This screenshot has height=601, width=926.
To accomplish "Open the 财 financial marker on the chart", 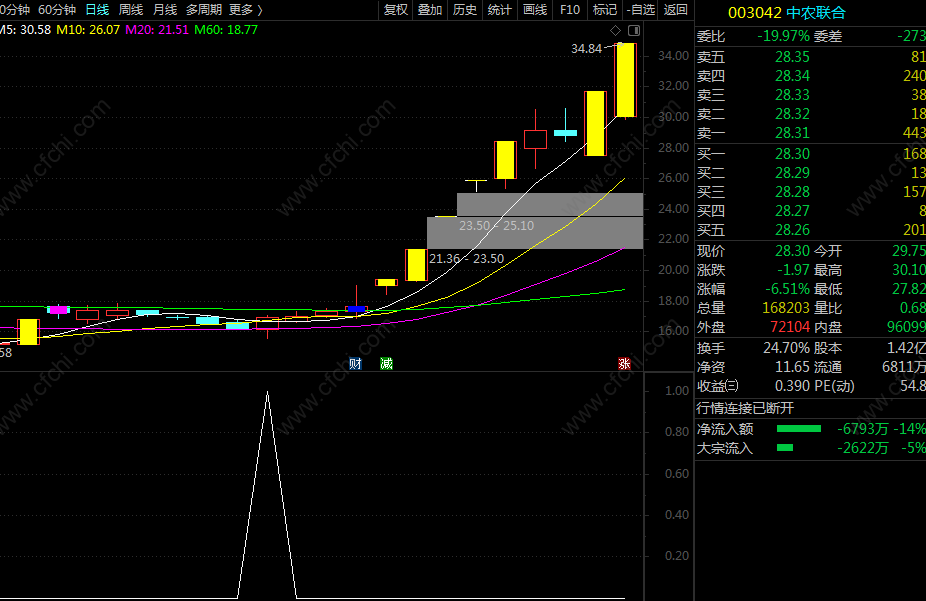I will click(355, 364).
